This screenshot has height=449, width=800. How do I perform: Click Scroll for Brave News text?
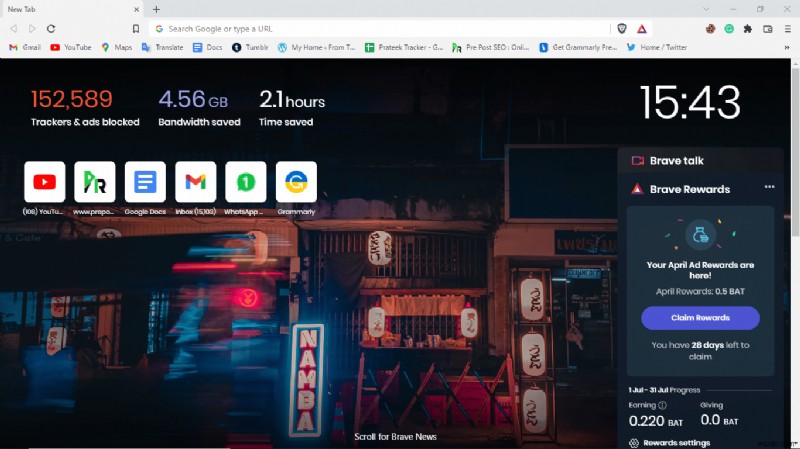(395, 437)
